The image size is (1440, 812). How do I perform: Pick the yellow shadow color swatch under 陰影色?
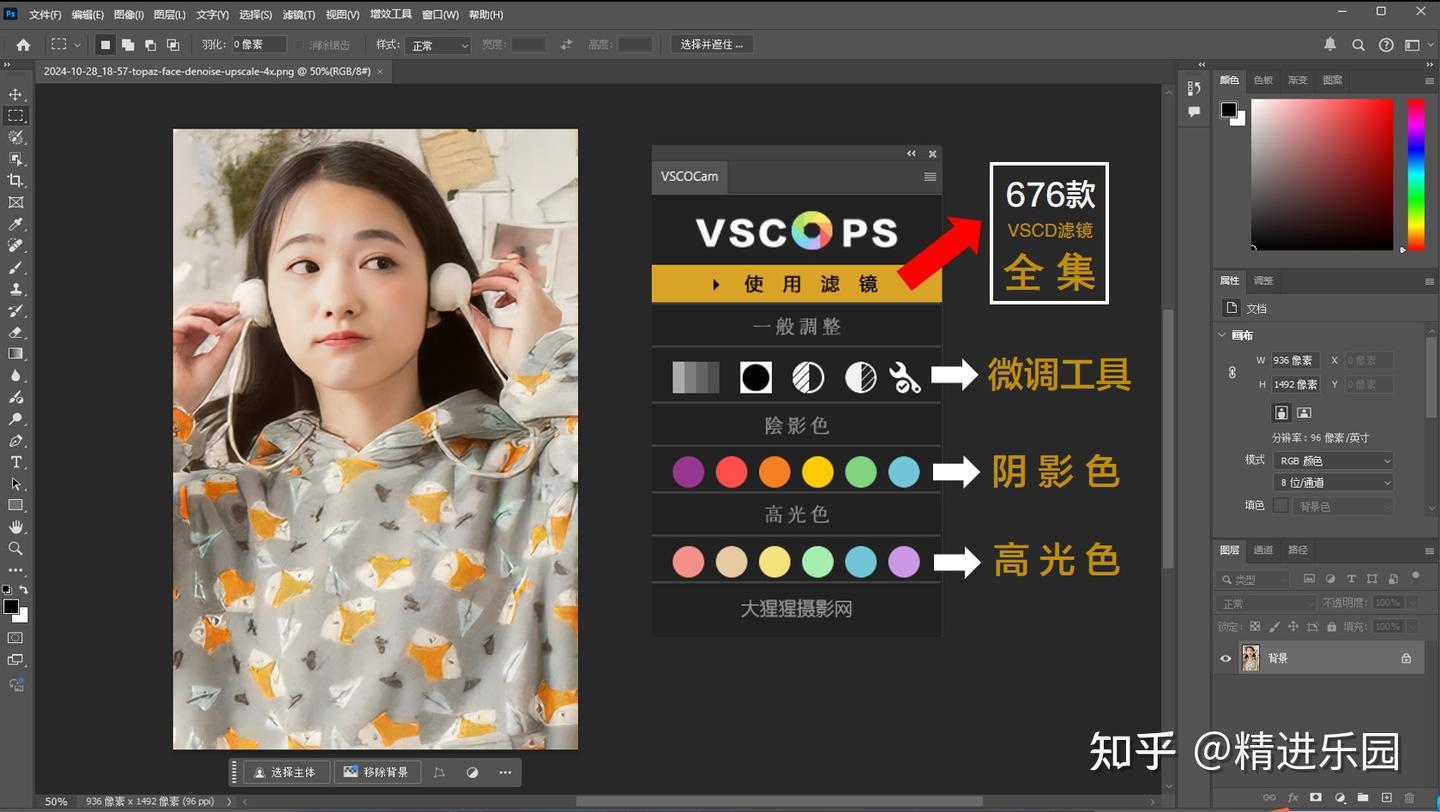(x=818, y=471)
